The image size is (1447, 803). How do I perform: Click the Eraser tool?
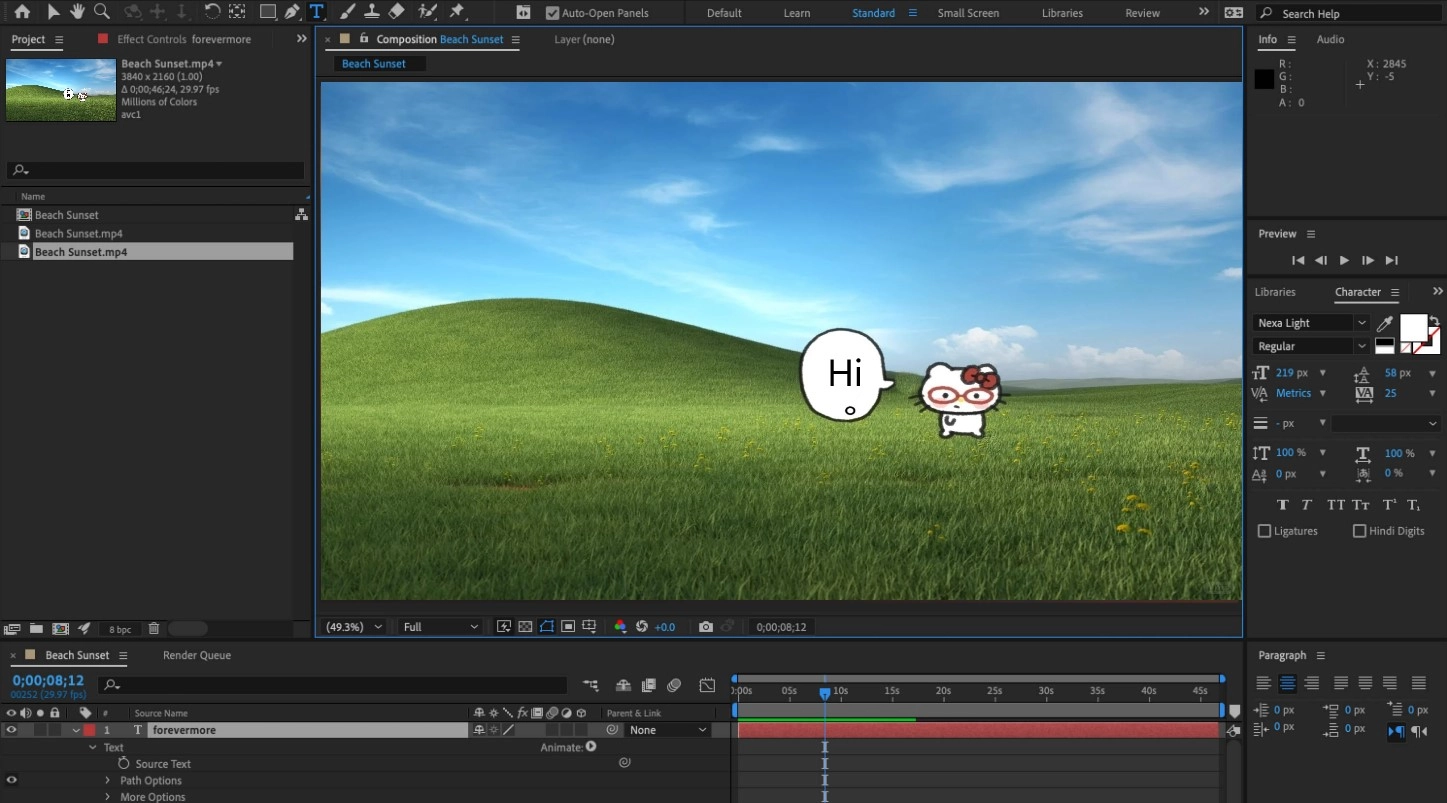pyautogui.click(x=396, y=12)
